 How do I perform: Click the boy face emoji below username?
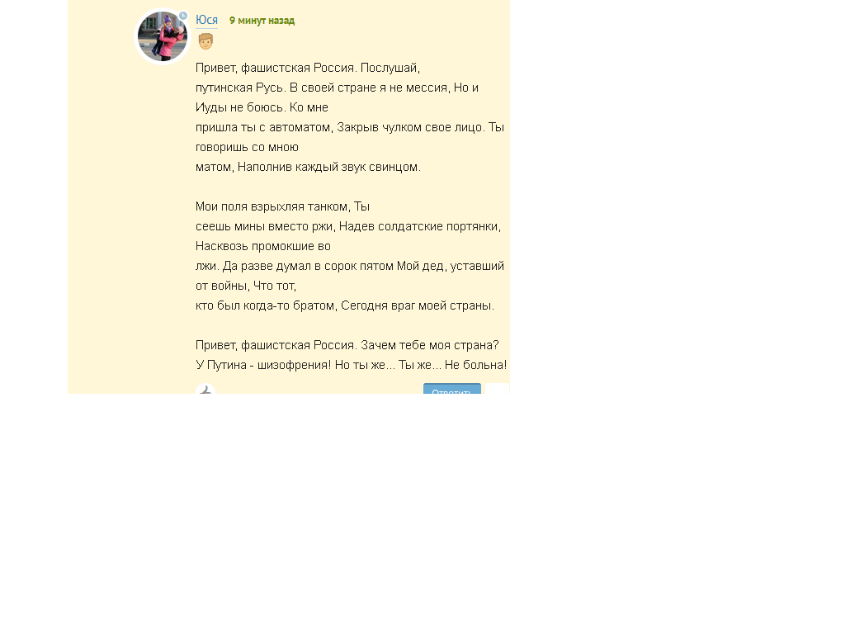click(205, 41)
